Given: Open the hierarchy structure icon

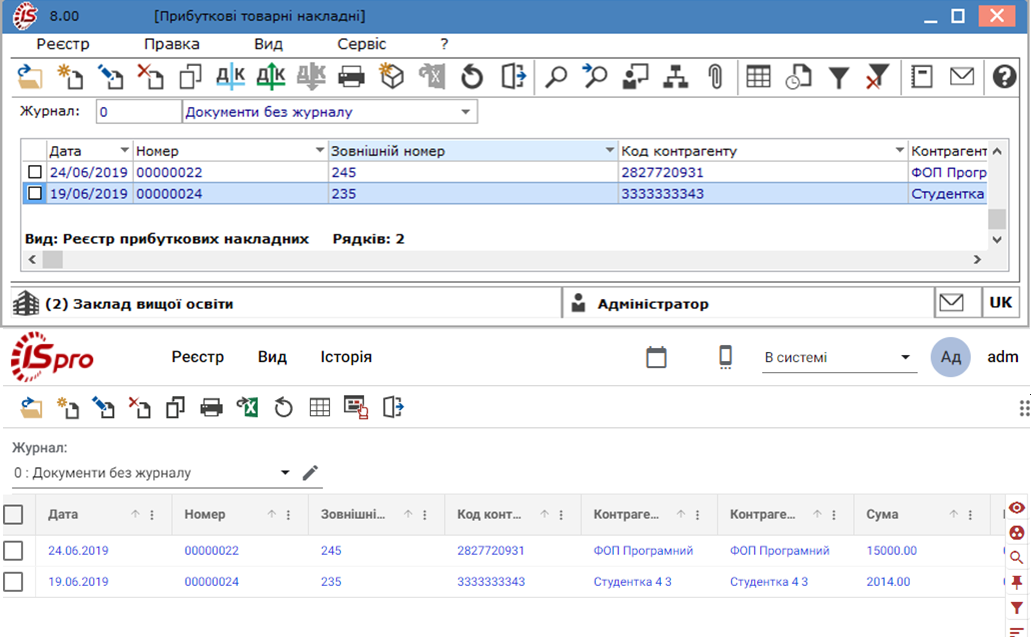Looking at the screenshot, I should click(x=676, y=77).
